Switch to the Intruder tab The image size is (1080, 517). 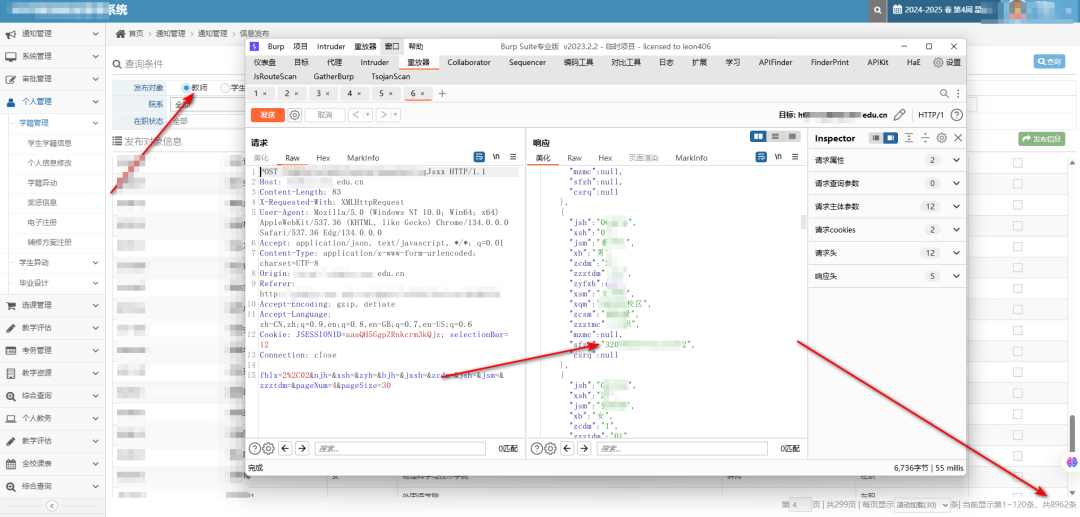pyautogui.click(x=374, y=62)
